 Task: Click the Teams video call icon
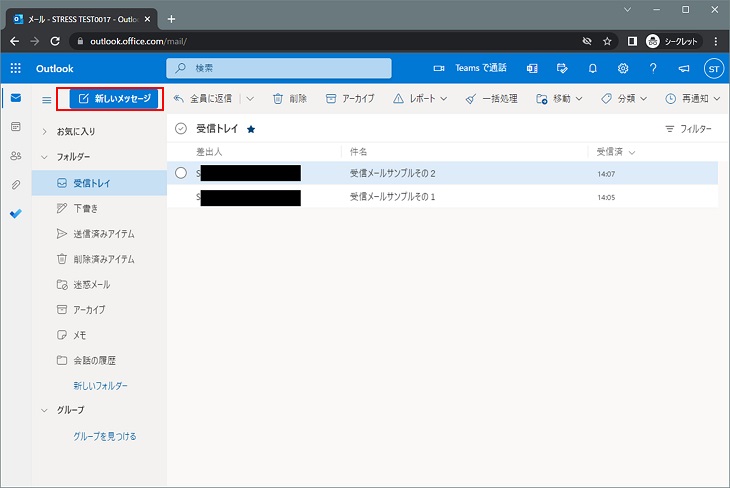(x=439, y=68)
